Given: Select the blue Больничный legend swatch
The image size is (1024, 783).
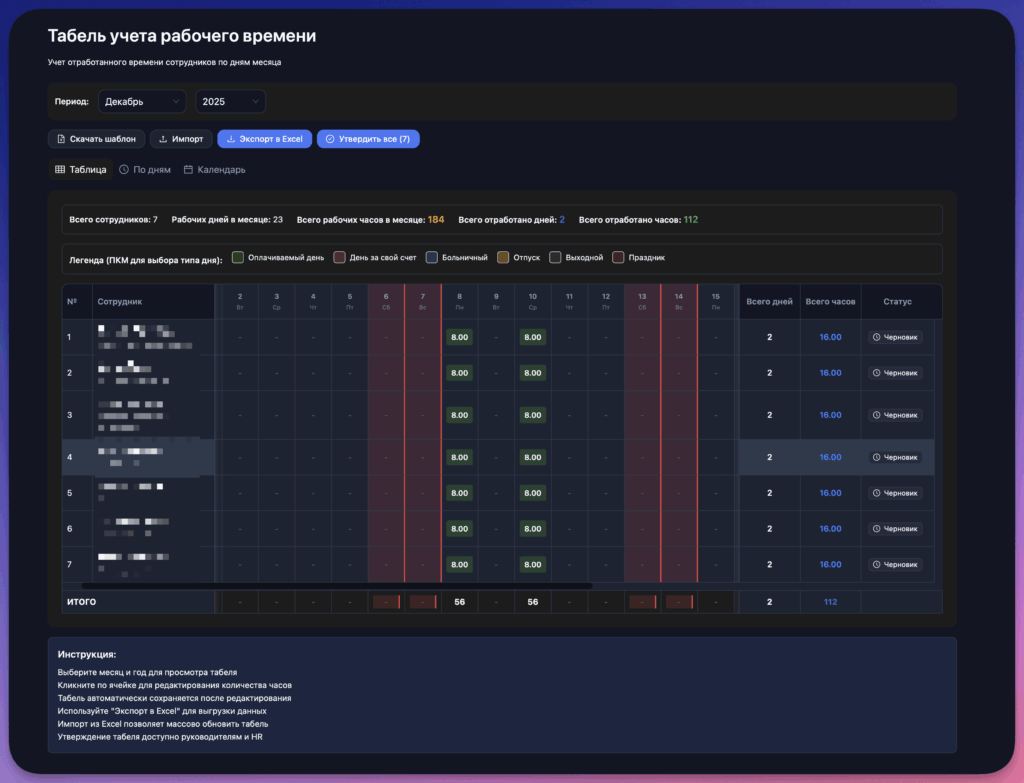Looking at the screenshot, I should (x=432, y=257).
